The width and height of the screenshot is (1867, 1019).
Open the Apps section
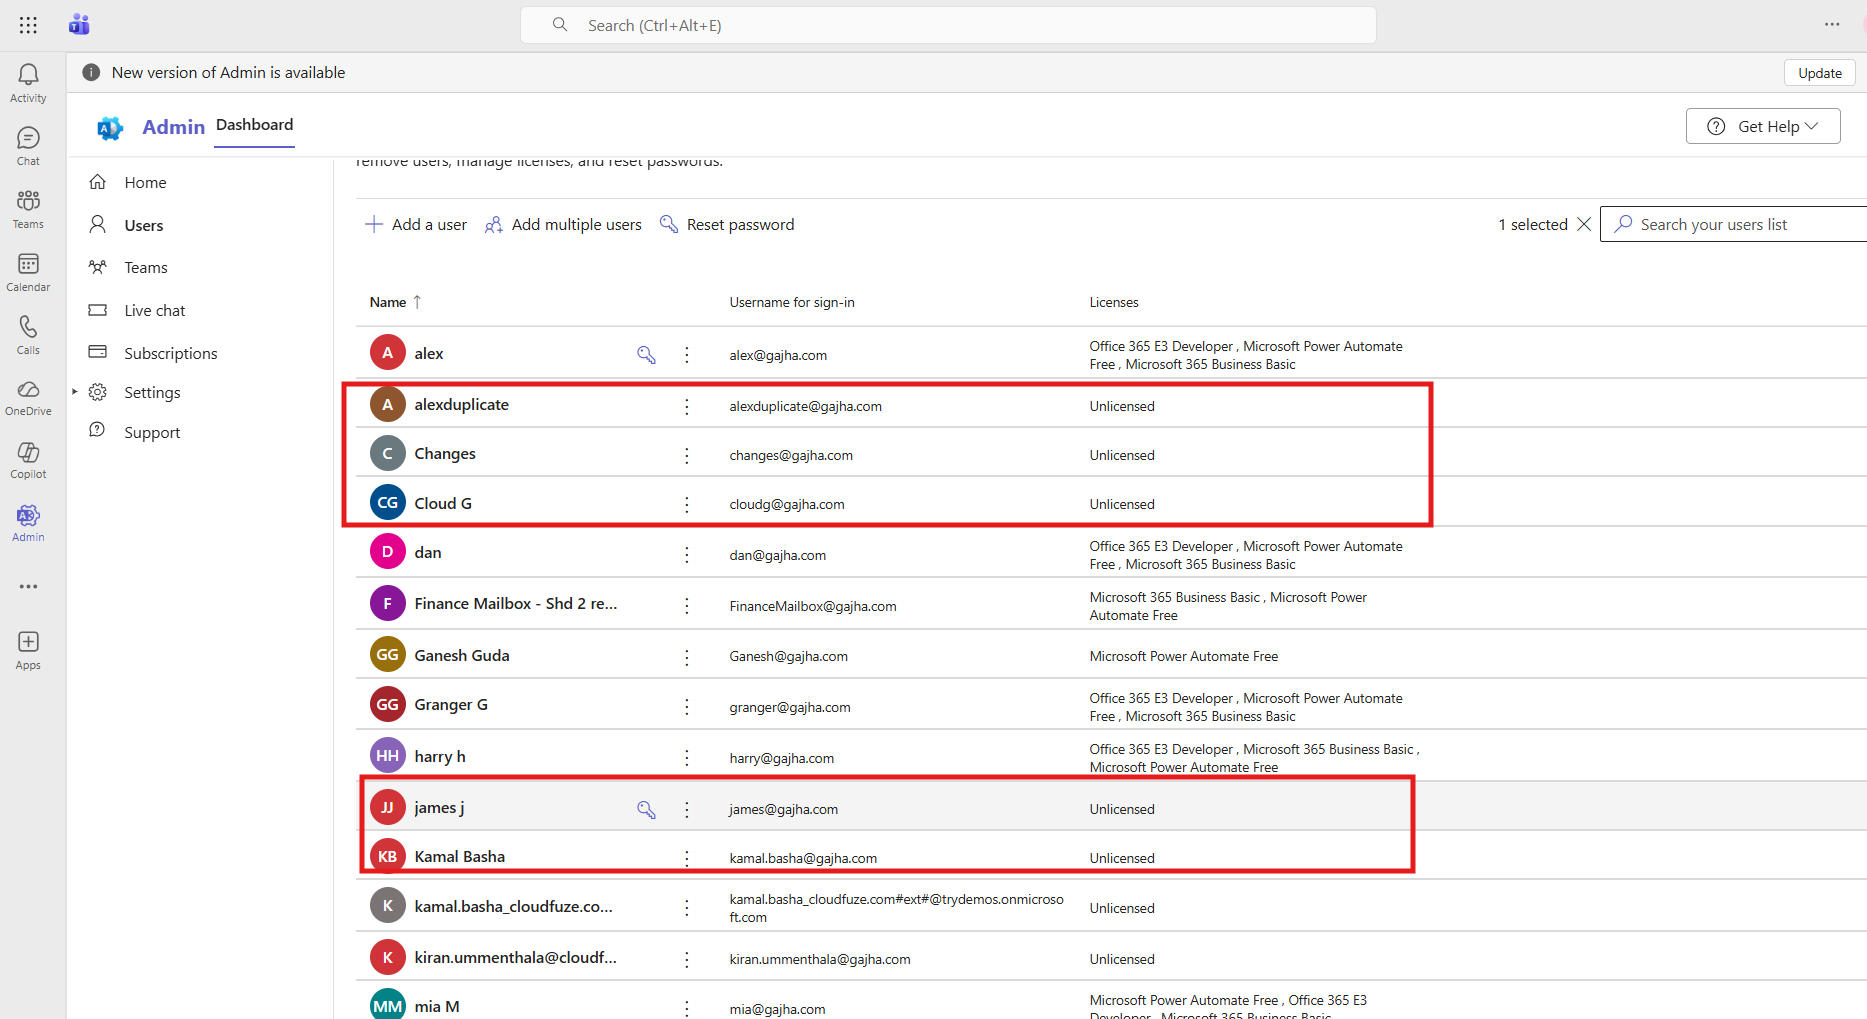(27, 648)
